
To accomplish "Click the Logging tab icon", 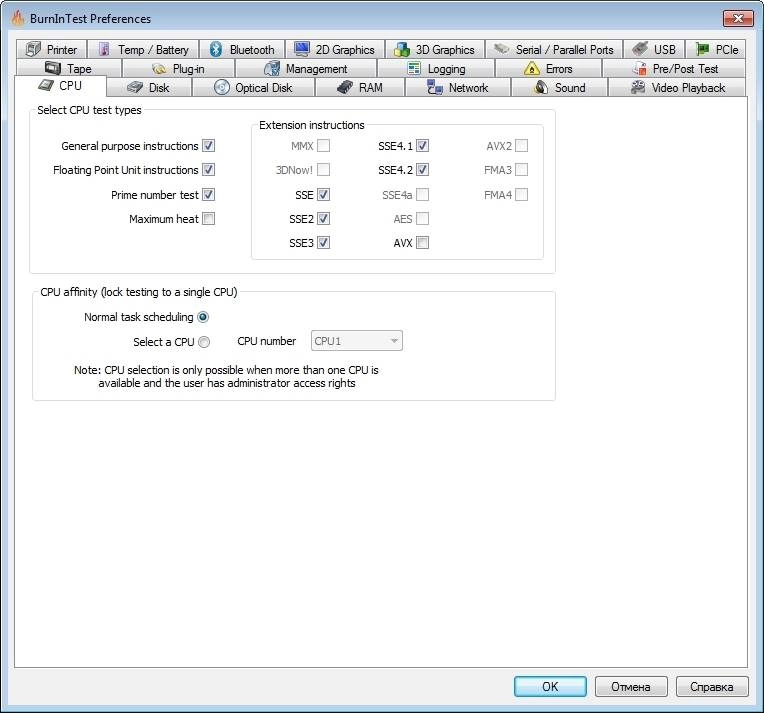I will 414,68.
